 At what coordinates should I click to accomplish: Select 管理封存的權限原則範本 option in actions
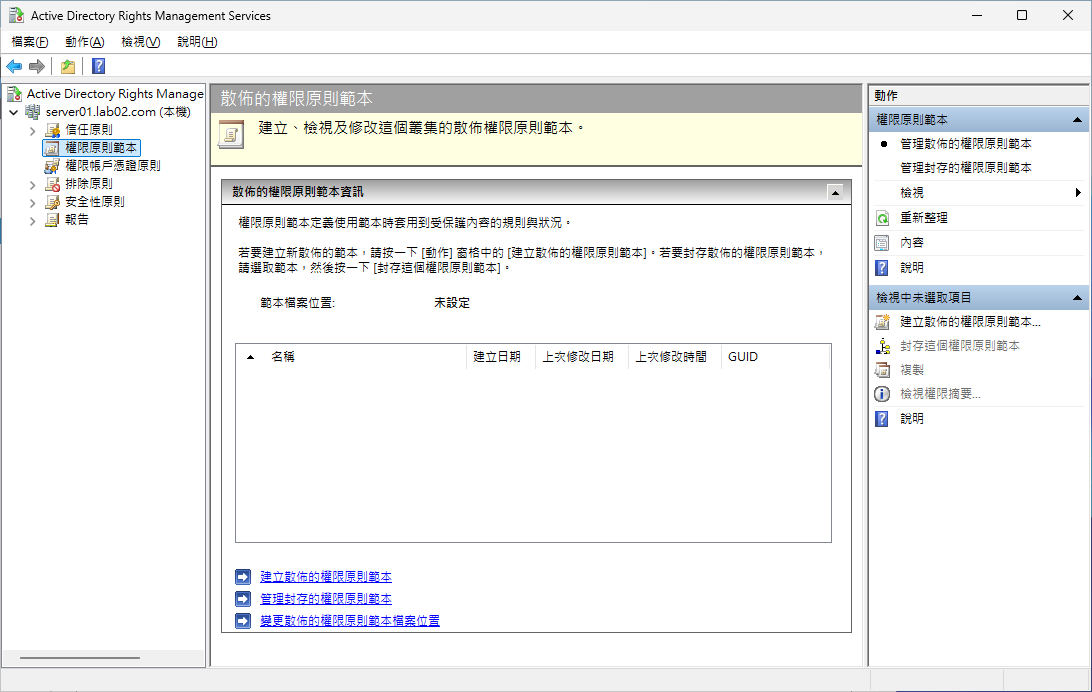965,168
